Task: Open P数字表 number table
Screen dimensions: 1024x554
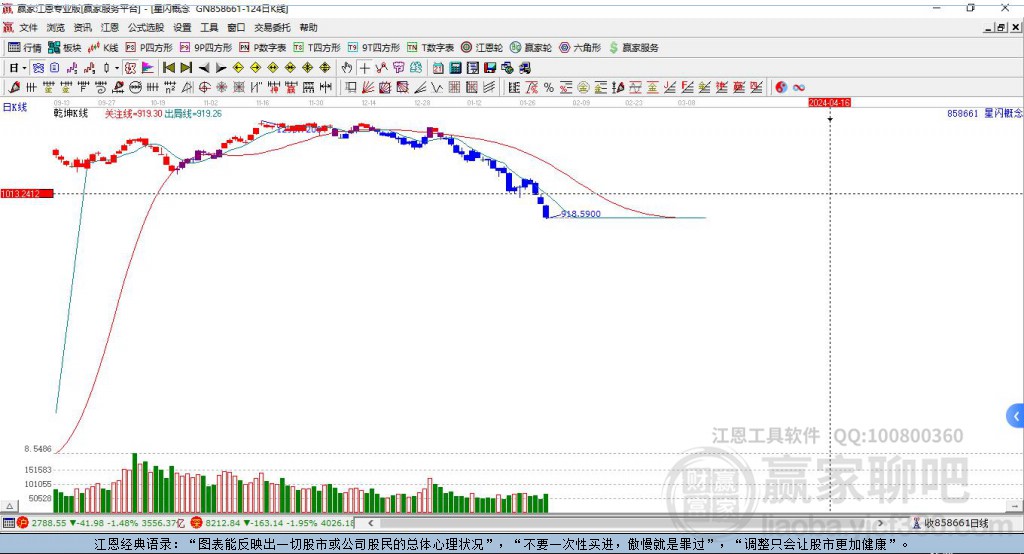Action: point(263,48)
